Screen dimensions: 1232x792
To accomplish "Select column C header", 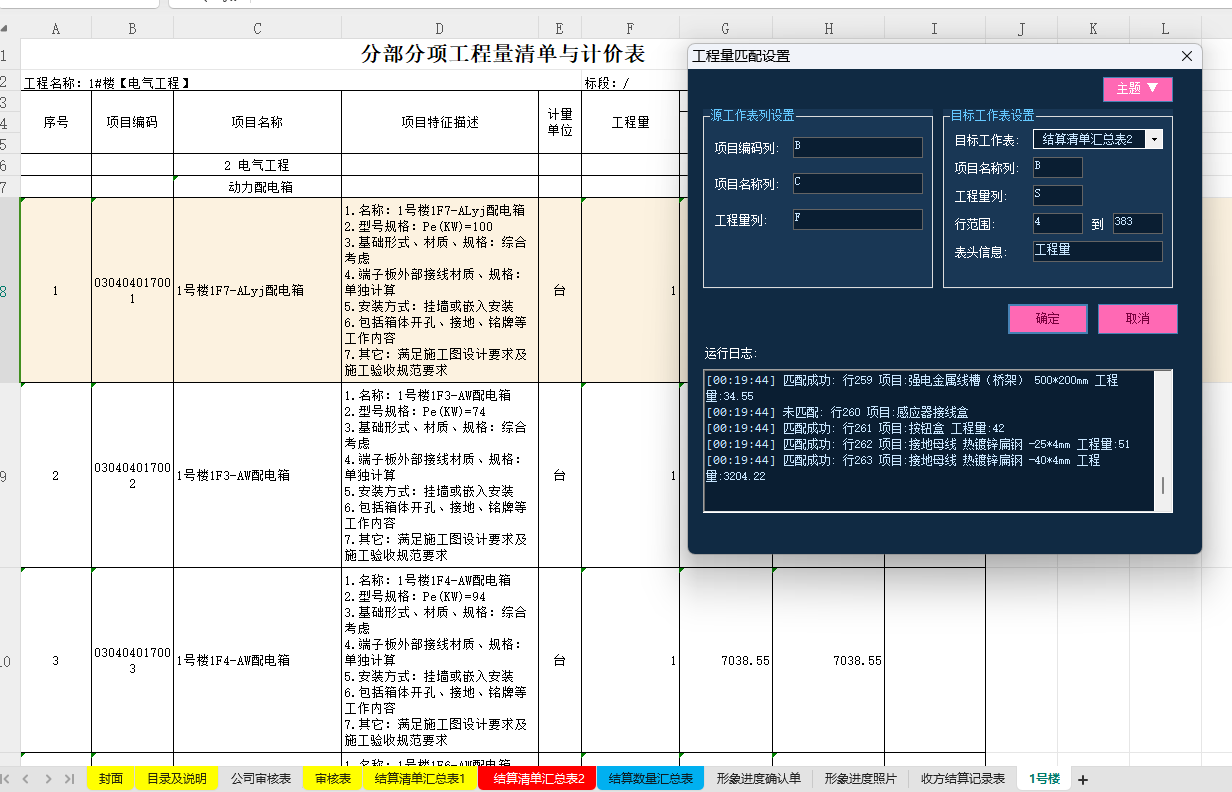I will [257, 29].
